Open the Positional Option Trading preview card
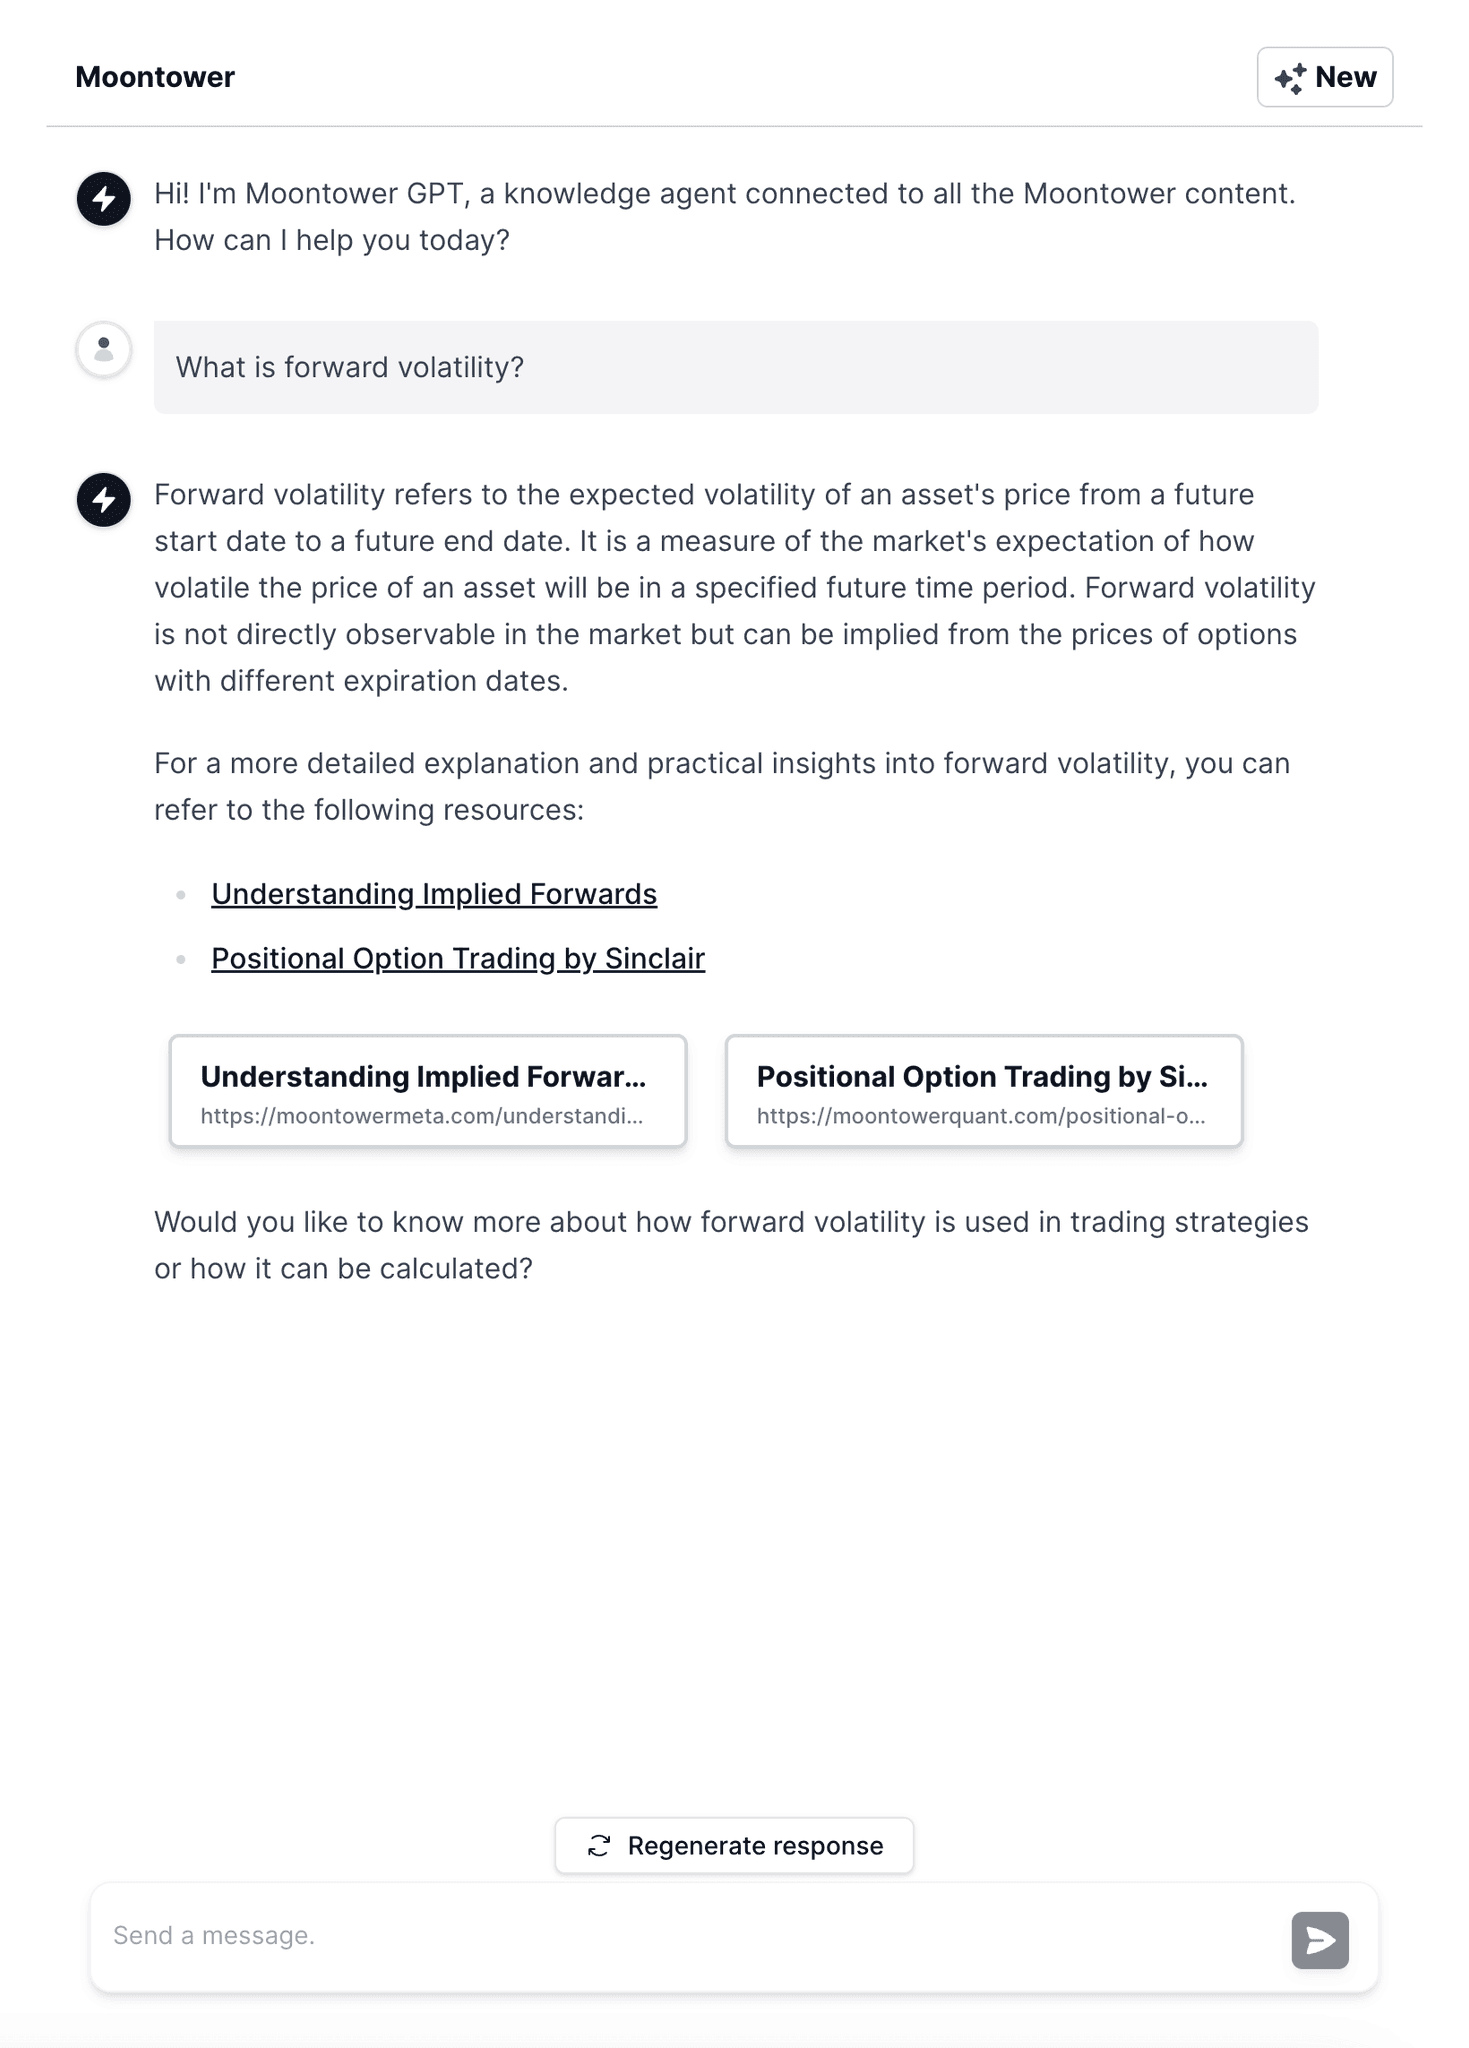Image resolution: width=1469 pixels, height=2048 pixels. pyautogui.click(x=983, y=1090)
